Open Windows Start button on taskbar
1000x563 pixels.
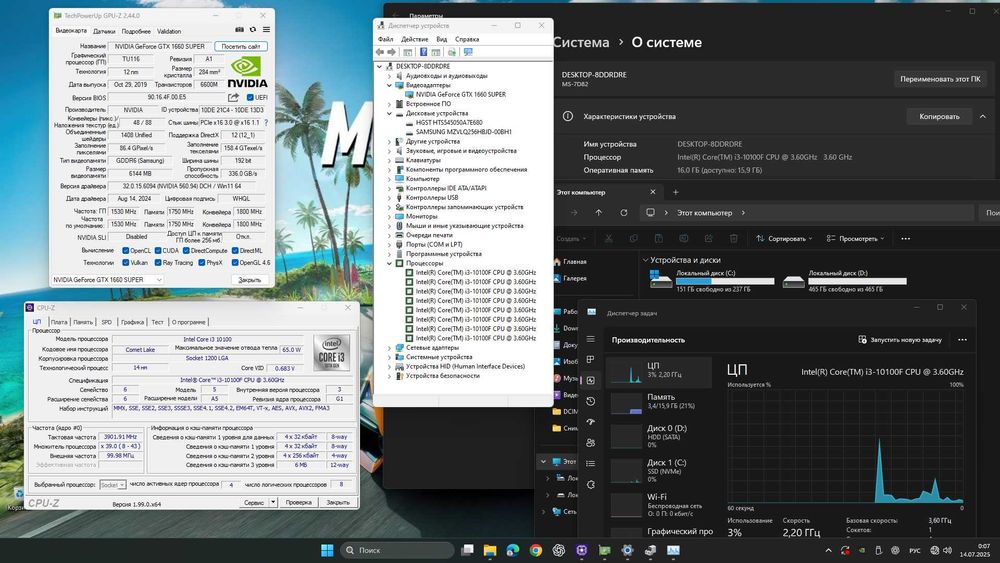[327, 550]
